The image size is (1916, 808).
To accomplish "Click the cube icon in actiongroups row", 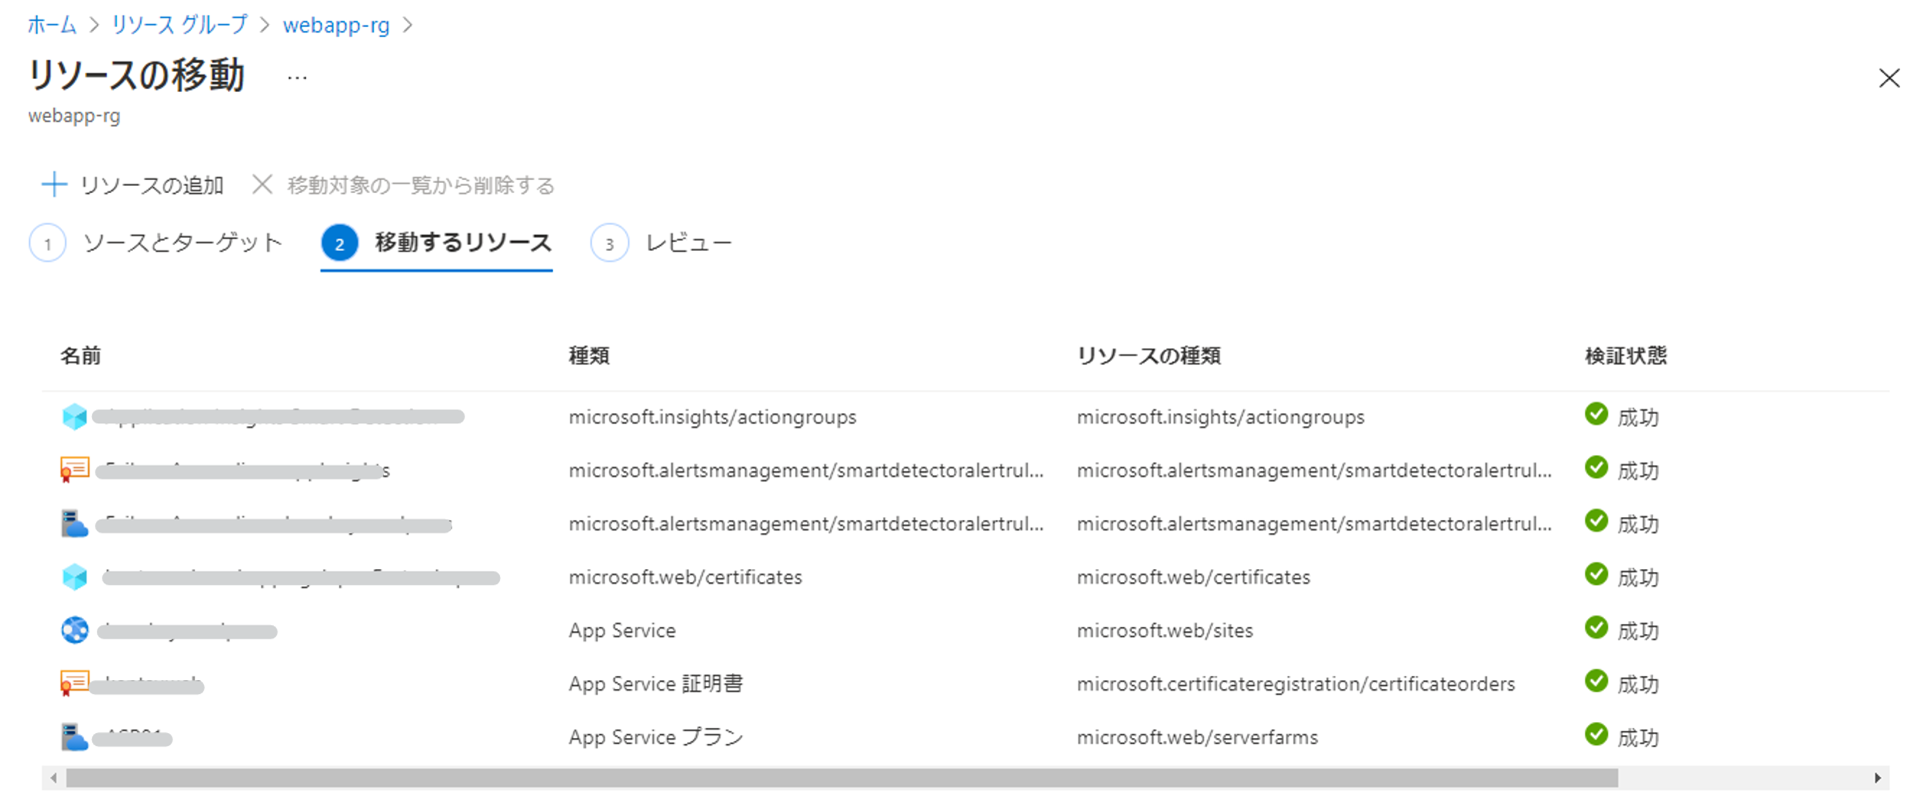I will [74, 417].
